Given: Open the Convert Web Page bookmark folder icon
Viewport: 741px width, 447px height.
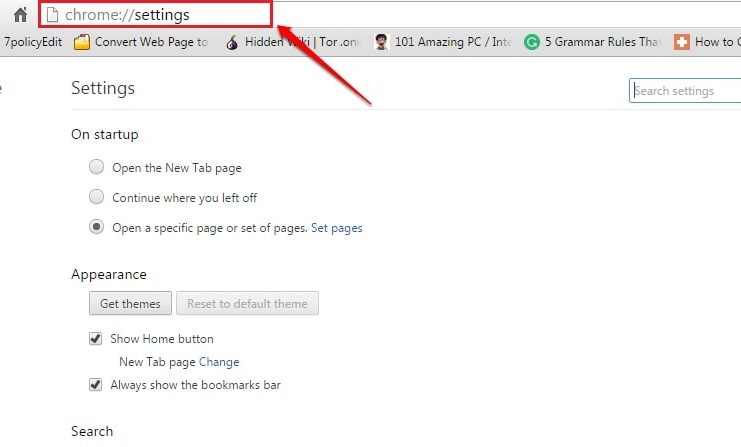Looking at the screenshot, I should 82,43.
